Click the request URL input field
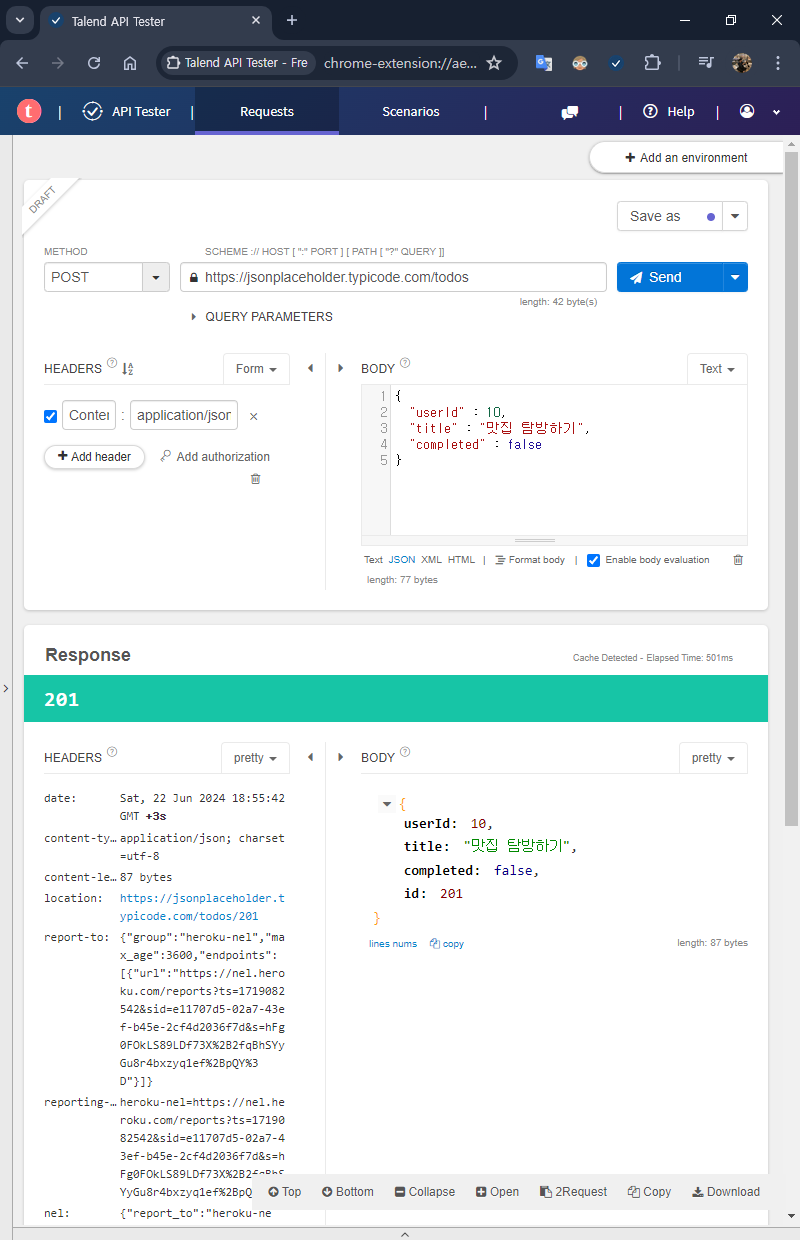The width and height of the screenshot is (800, 1240). coord(394,277)
